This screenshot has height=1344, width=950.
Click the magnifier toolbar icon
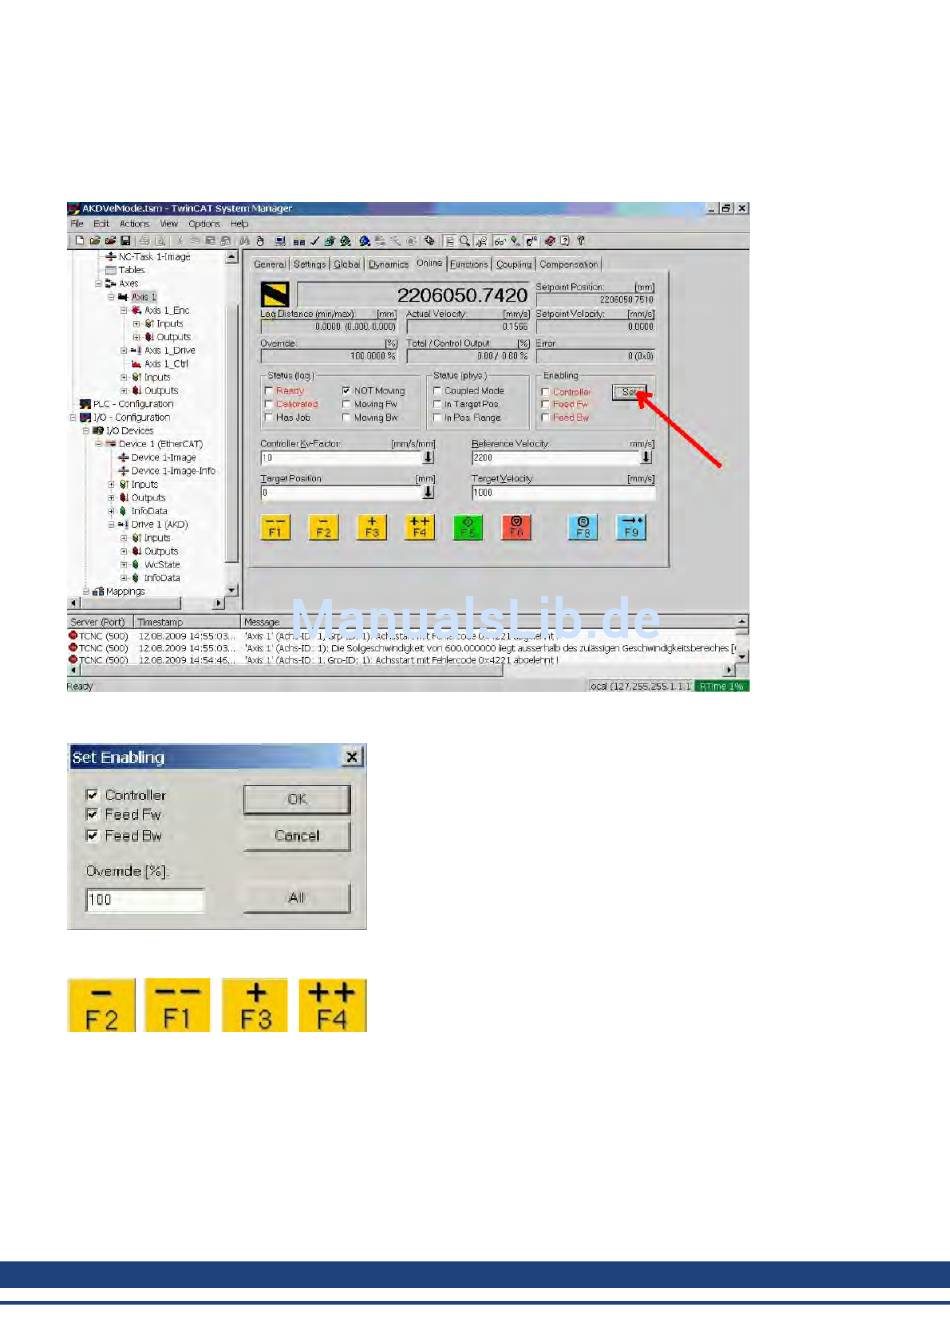(465, 241)
